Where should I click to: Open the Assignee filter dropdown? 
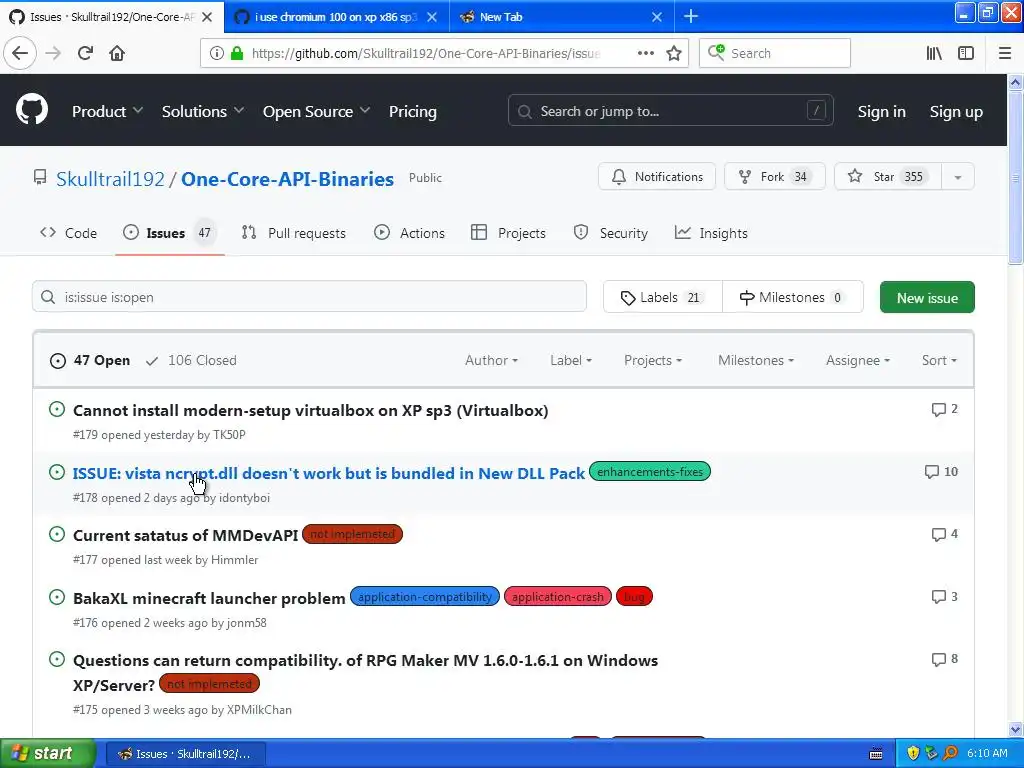[857, 360]
